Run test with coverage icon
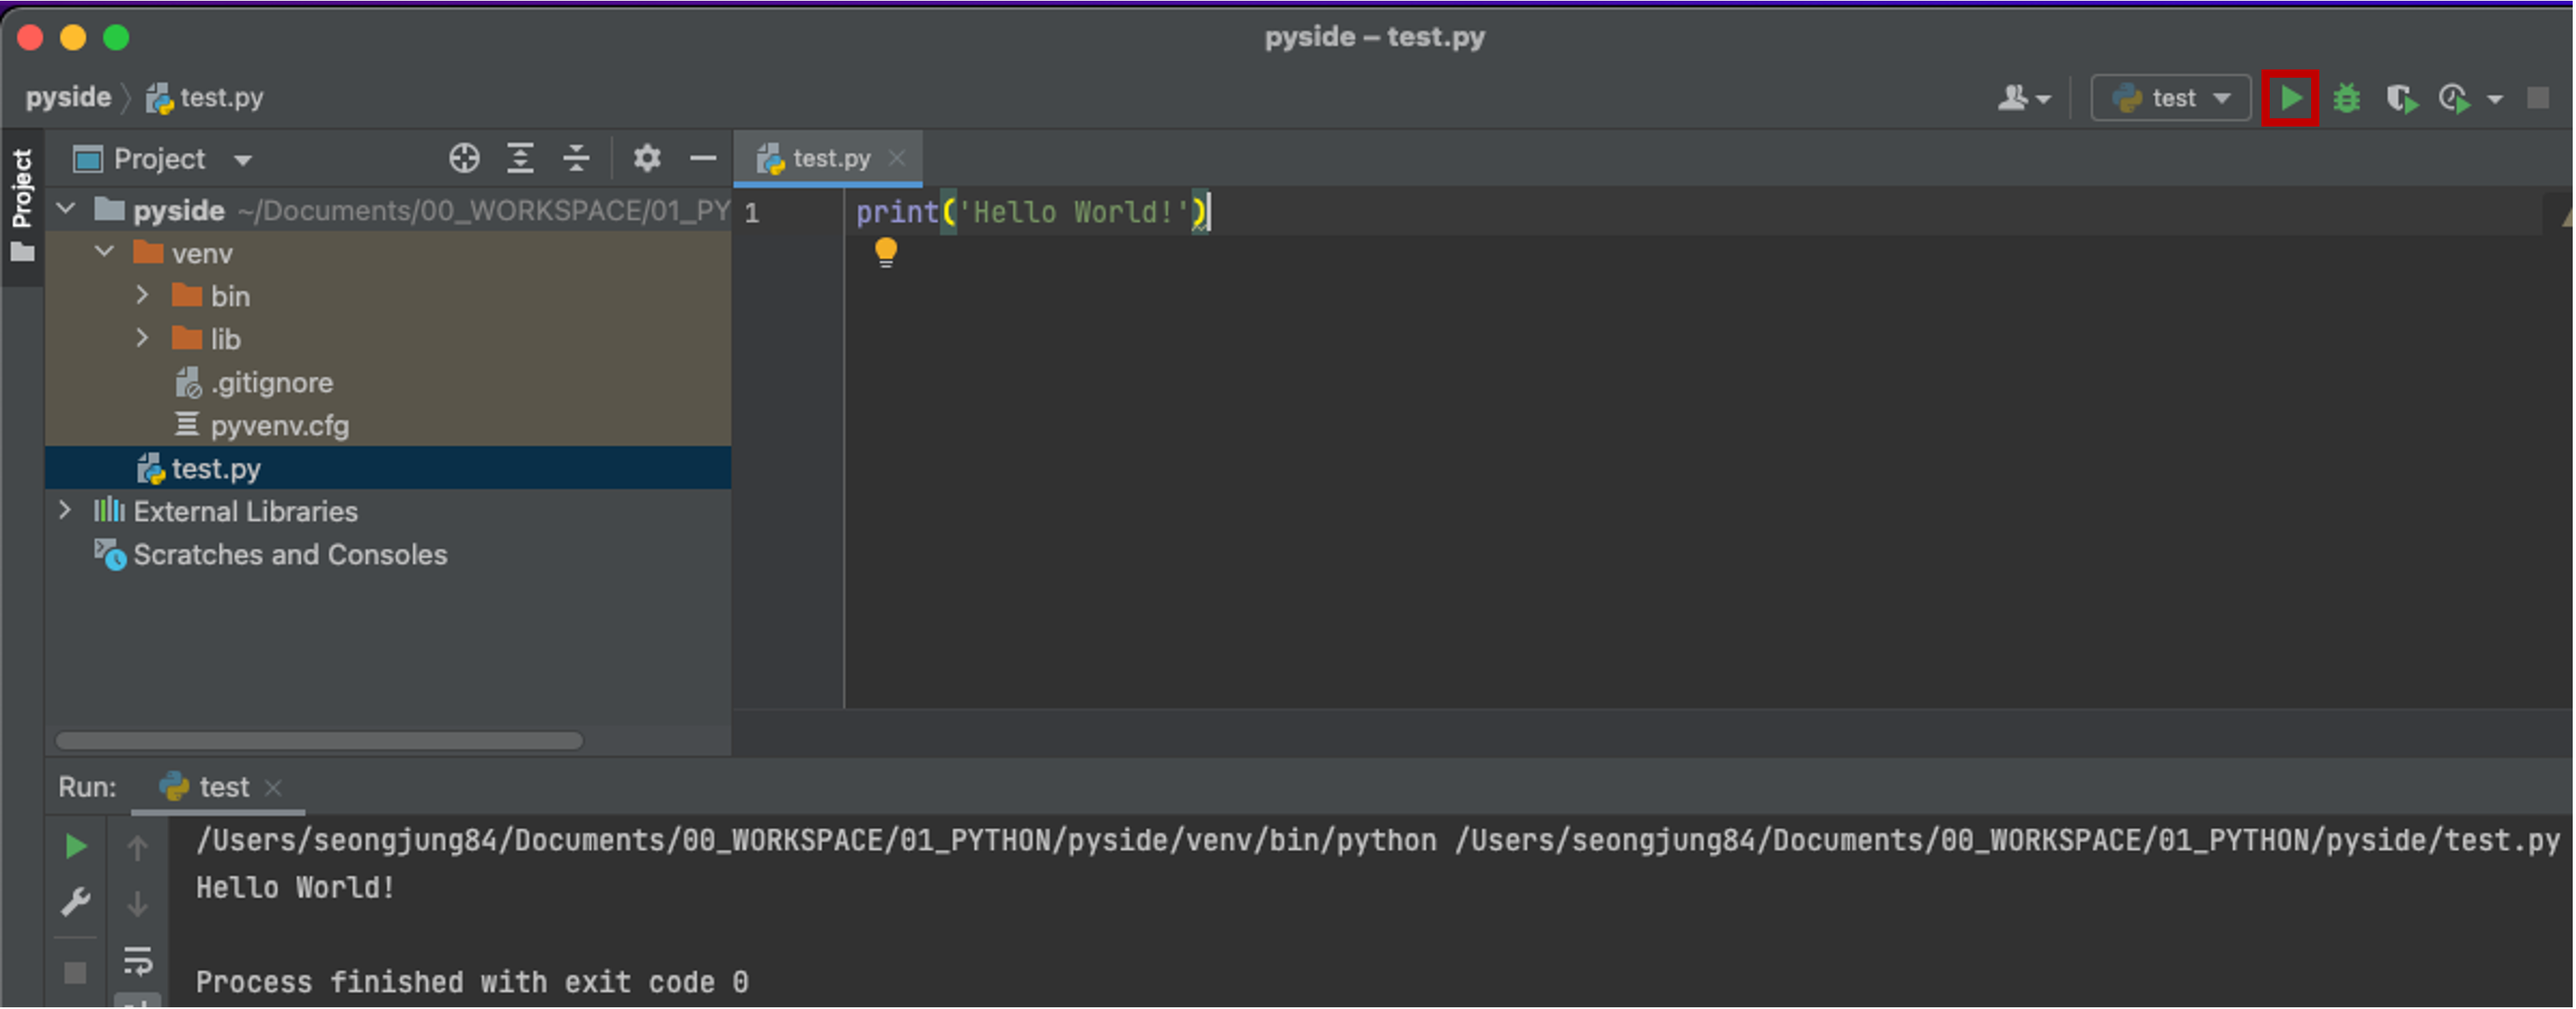Image resolution: width=2576 pixels, height=1009 pixels. pos(2402,98)
